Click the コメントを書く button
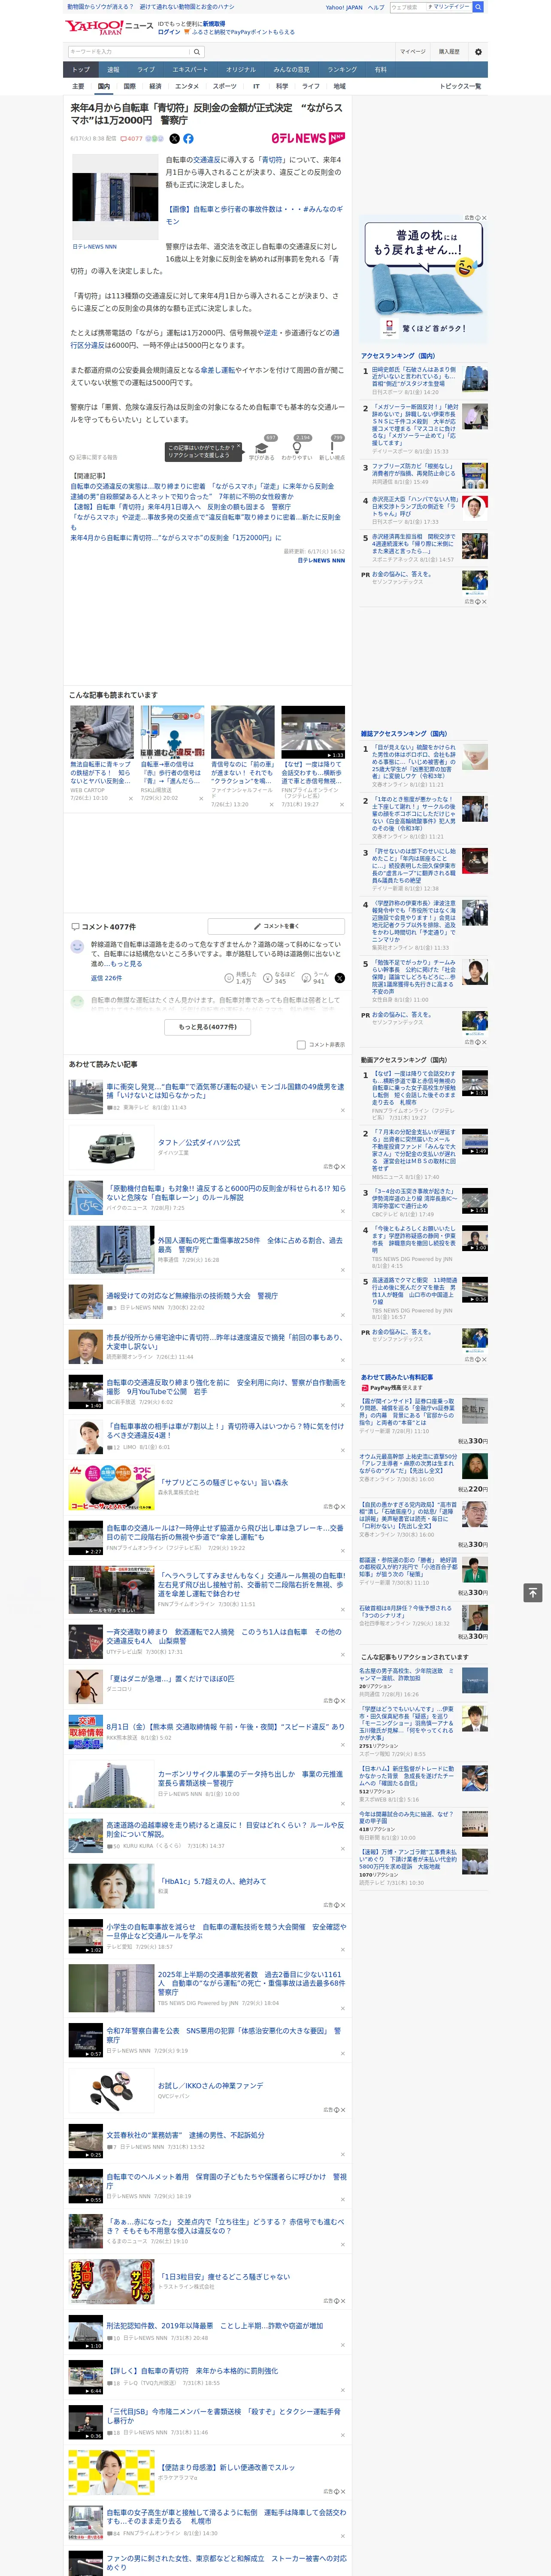This screenshot has height=2576, width=551. click(x=276, y=926)
